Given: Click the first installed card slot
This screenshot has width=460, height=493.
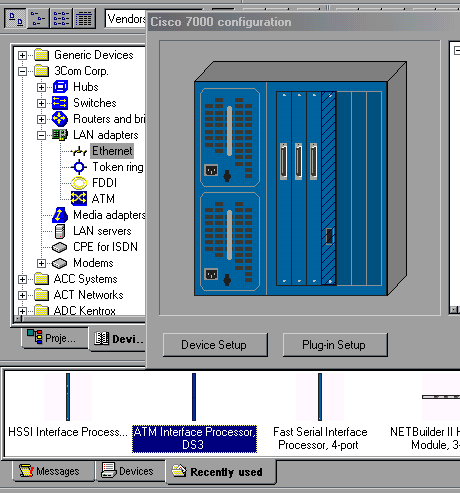Looking at the screenshot, I should tap(284, 188).
